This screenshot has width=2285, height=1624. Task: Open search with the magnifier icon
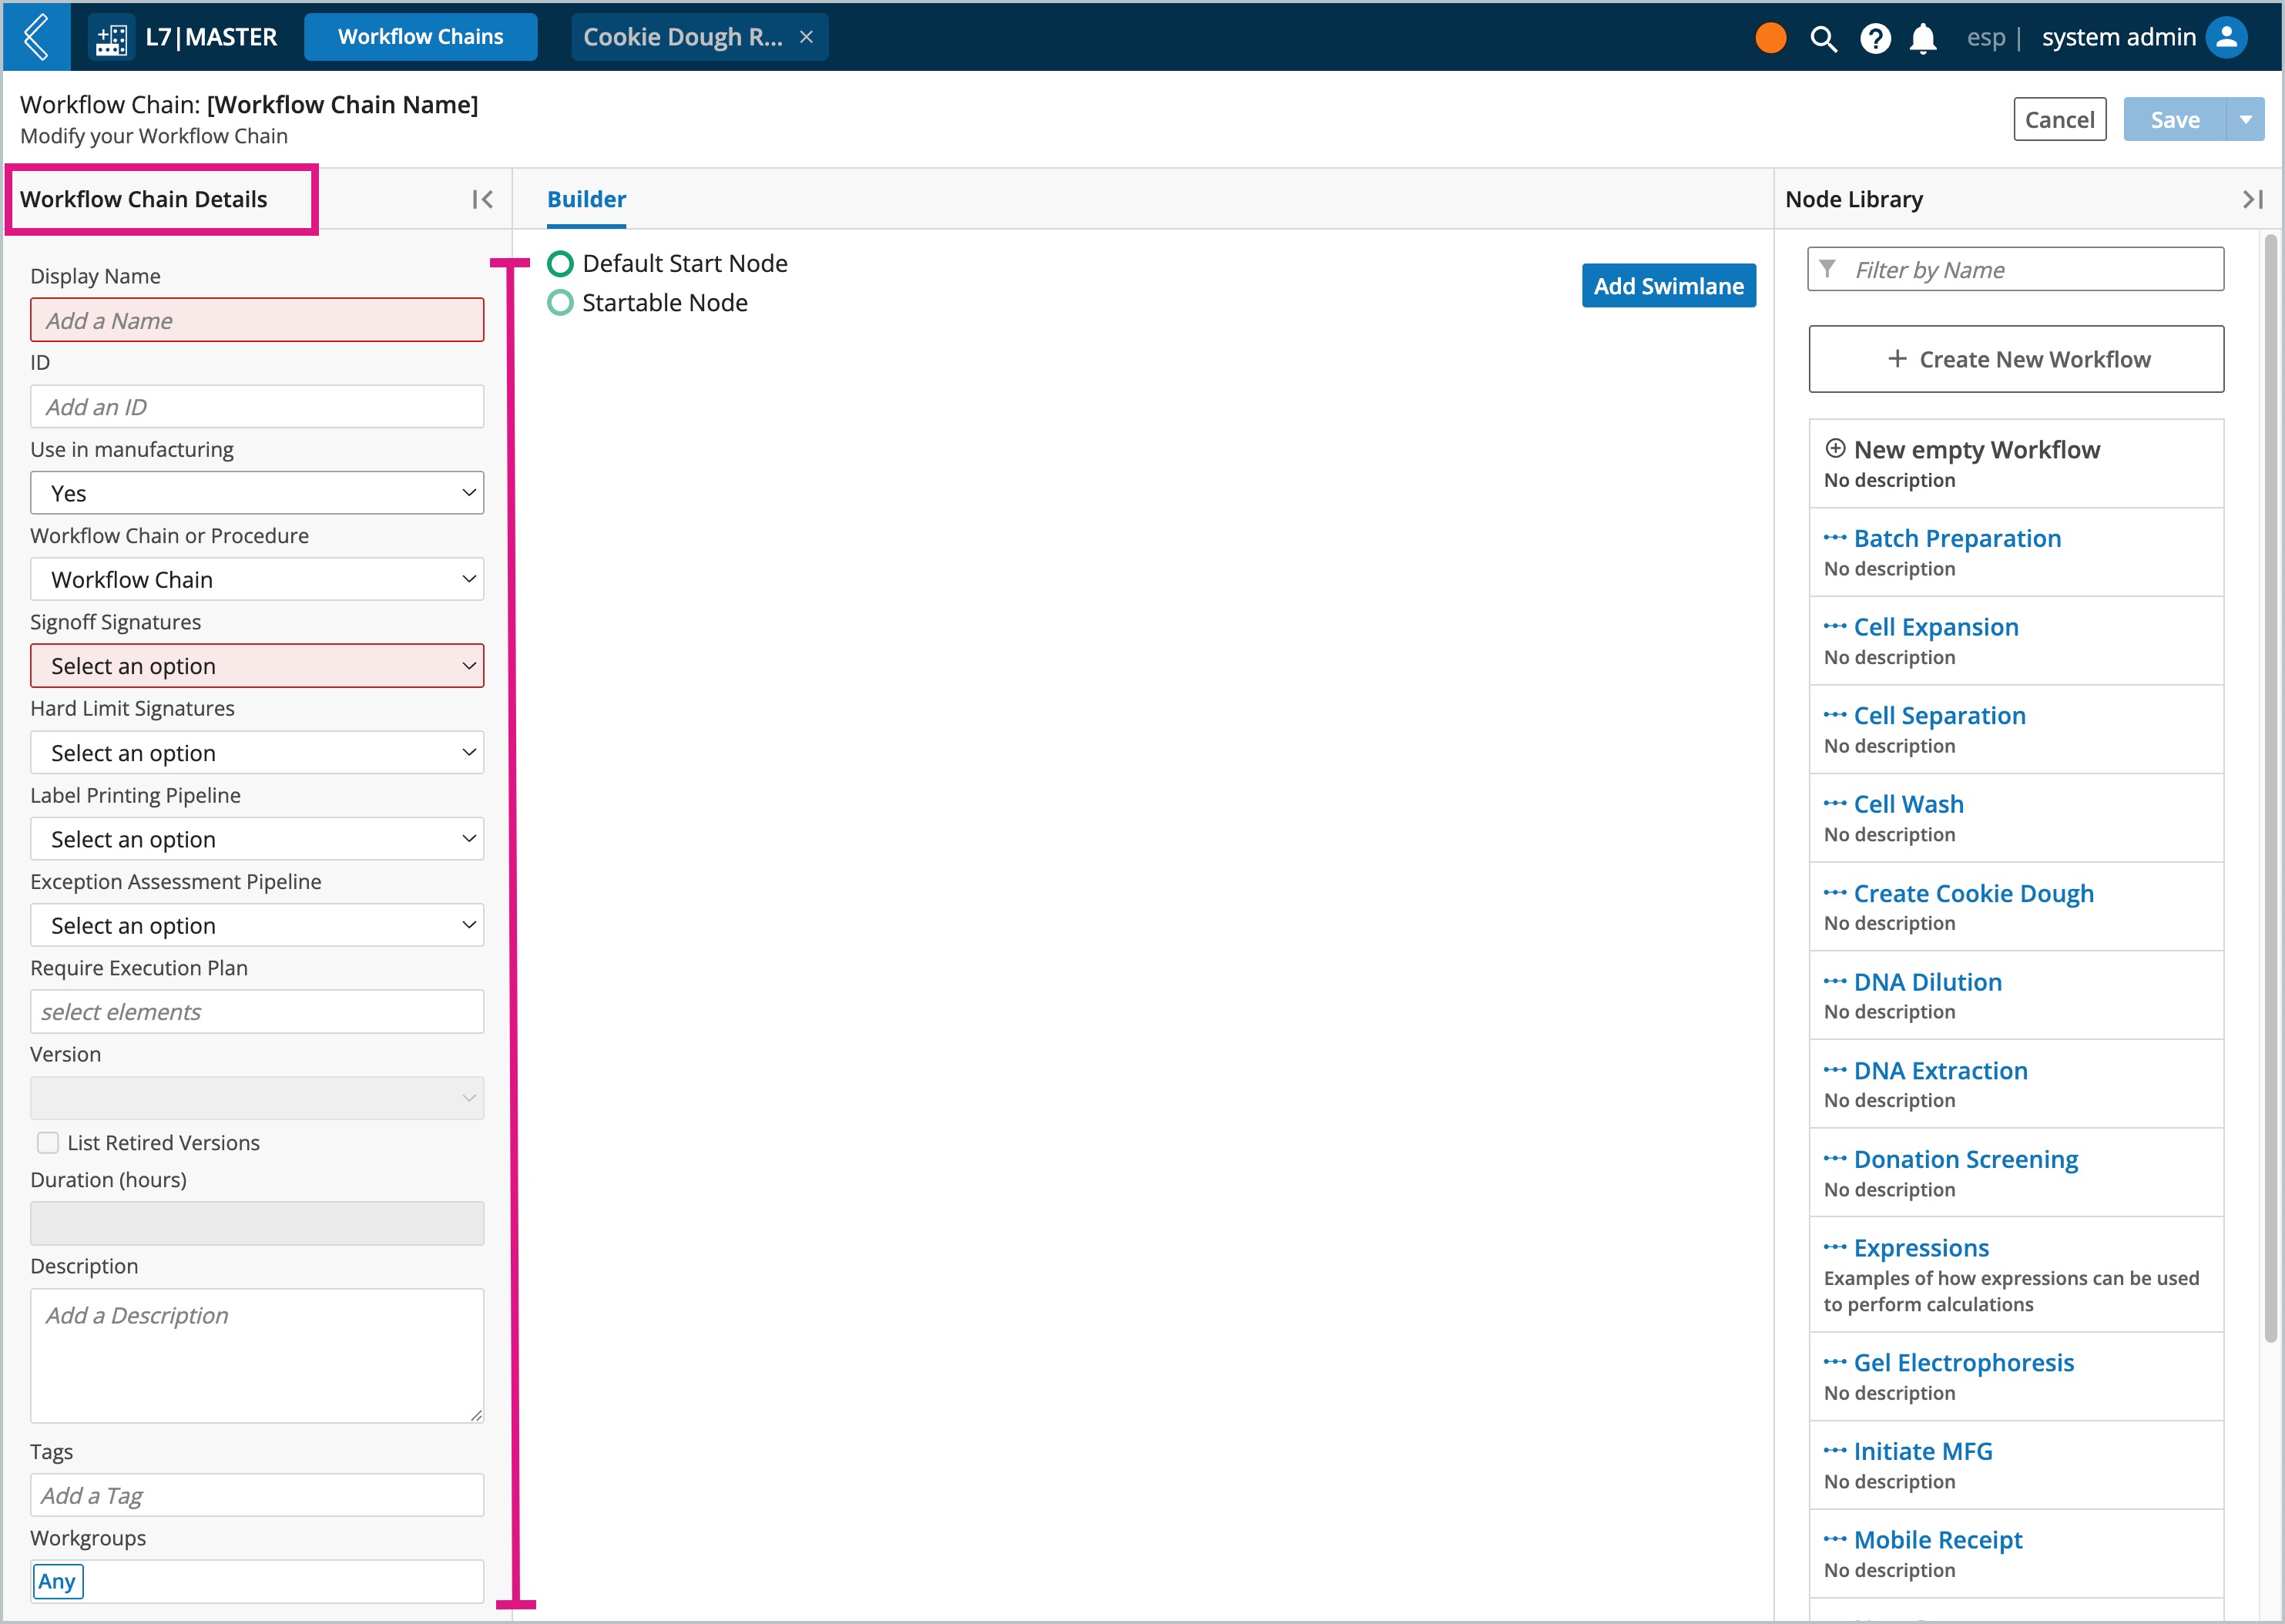(1823, 39)
